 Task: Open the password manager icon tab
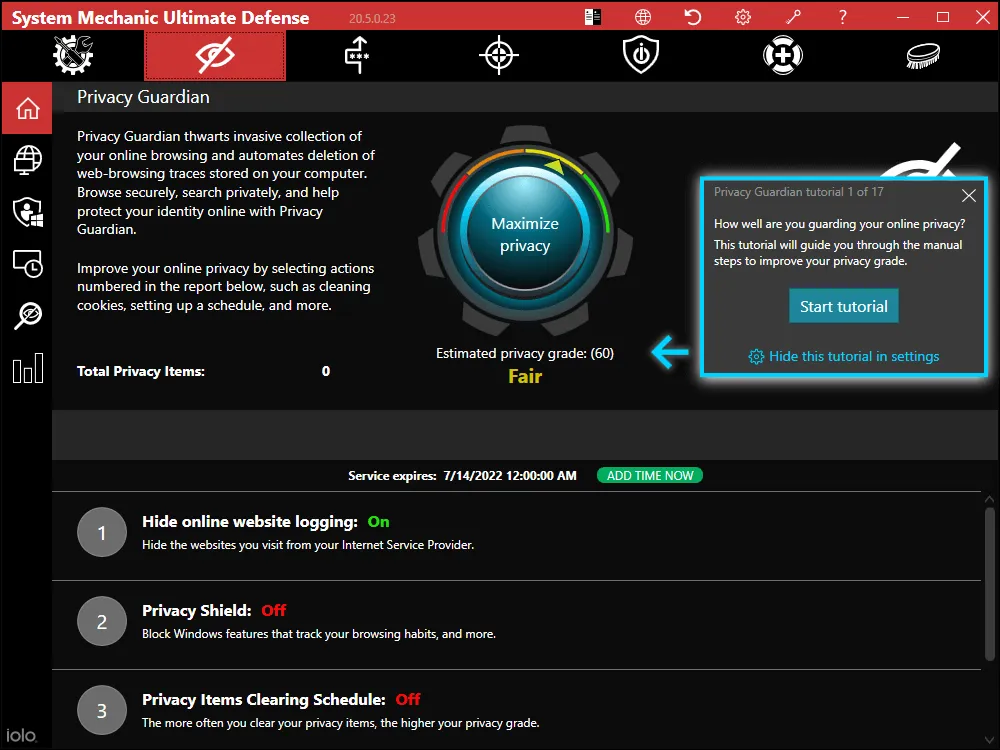click(x=357, y=55)
